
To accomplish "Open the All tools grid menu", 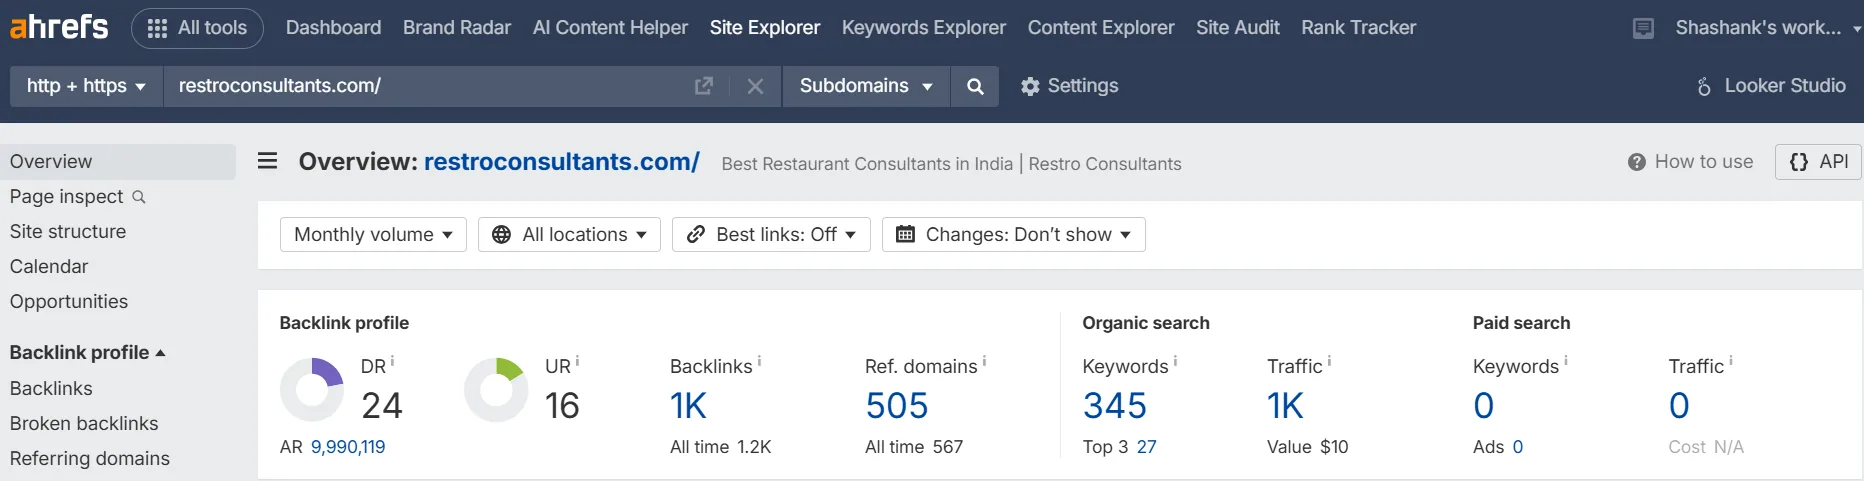I will tap(198, 28).
